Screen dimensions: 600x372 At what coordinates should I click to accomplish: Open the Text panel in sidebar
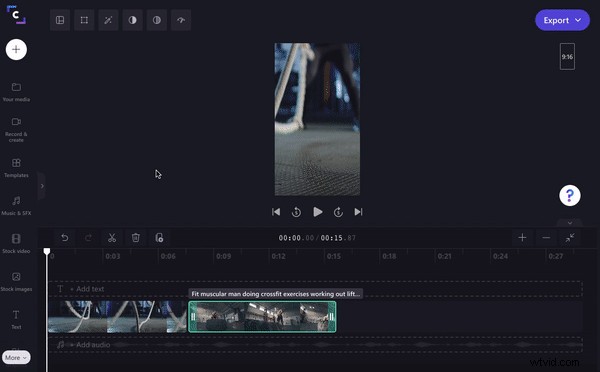tap(16, 320)
